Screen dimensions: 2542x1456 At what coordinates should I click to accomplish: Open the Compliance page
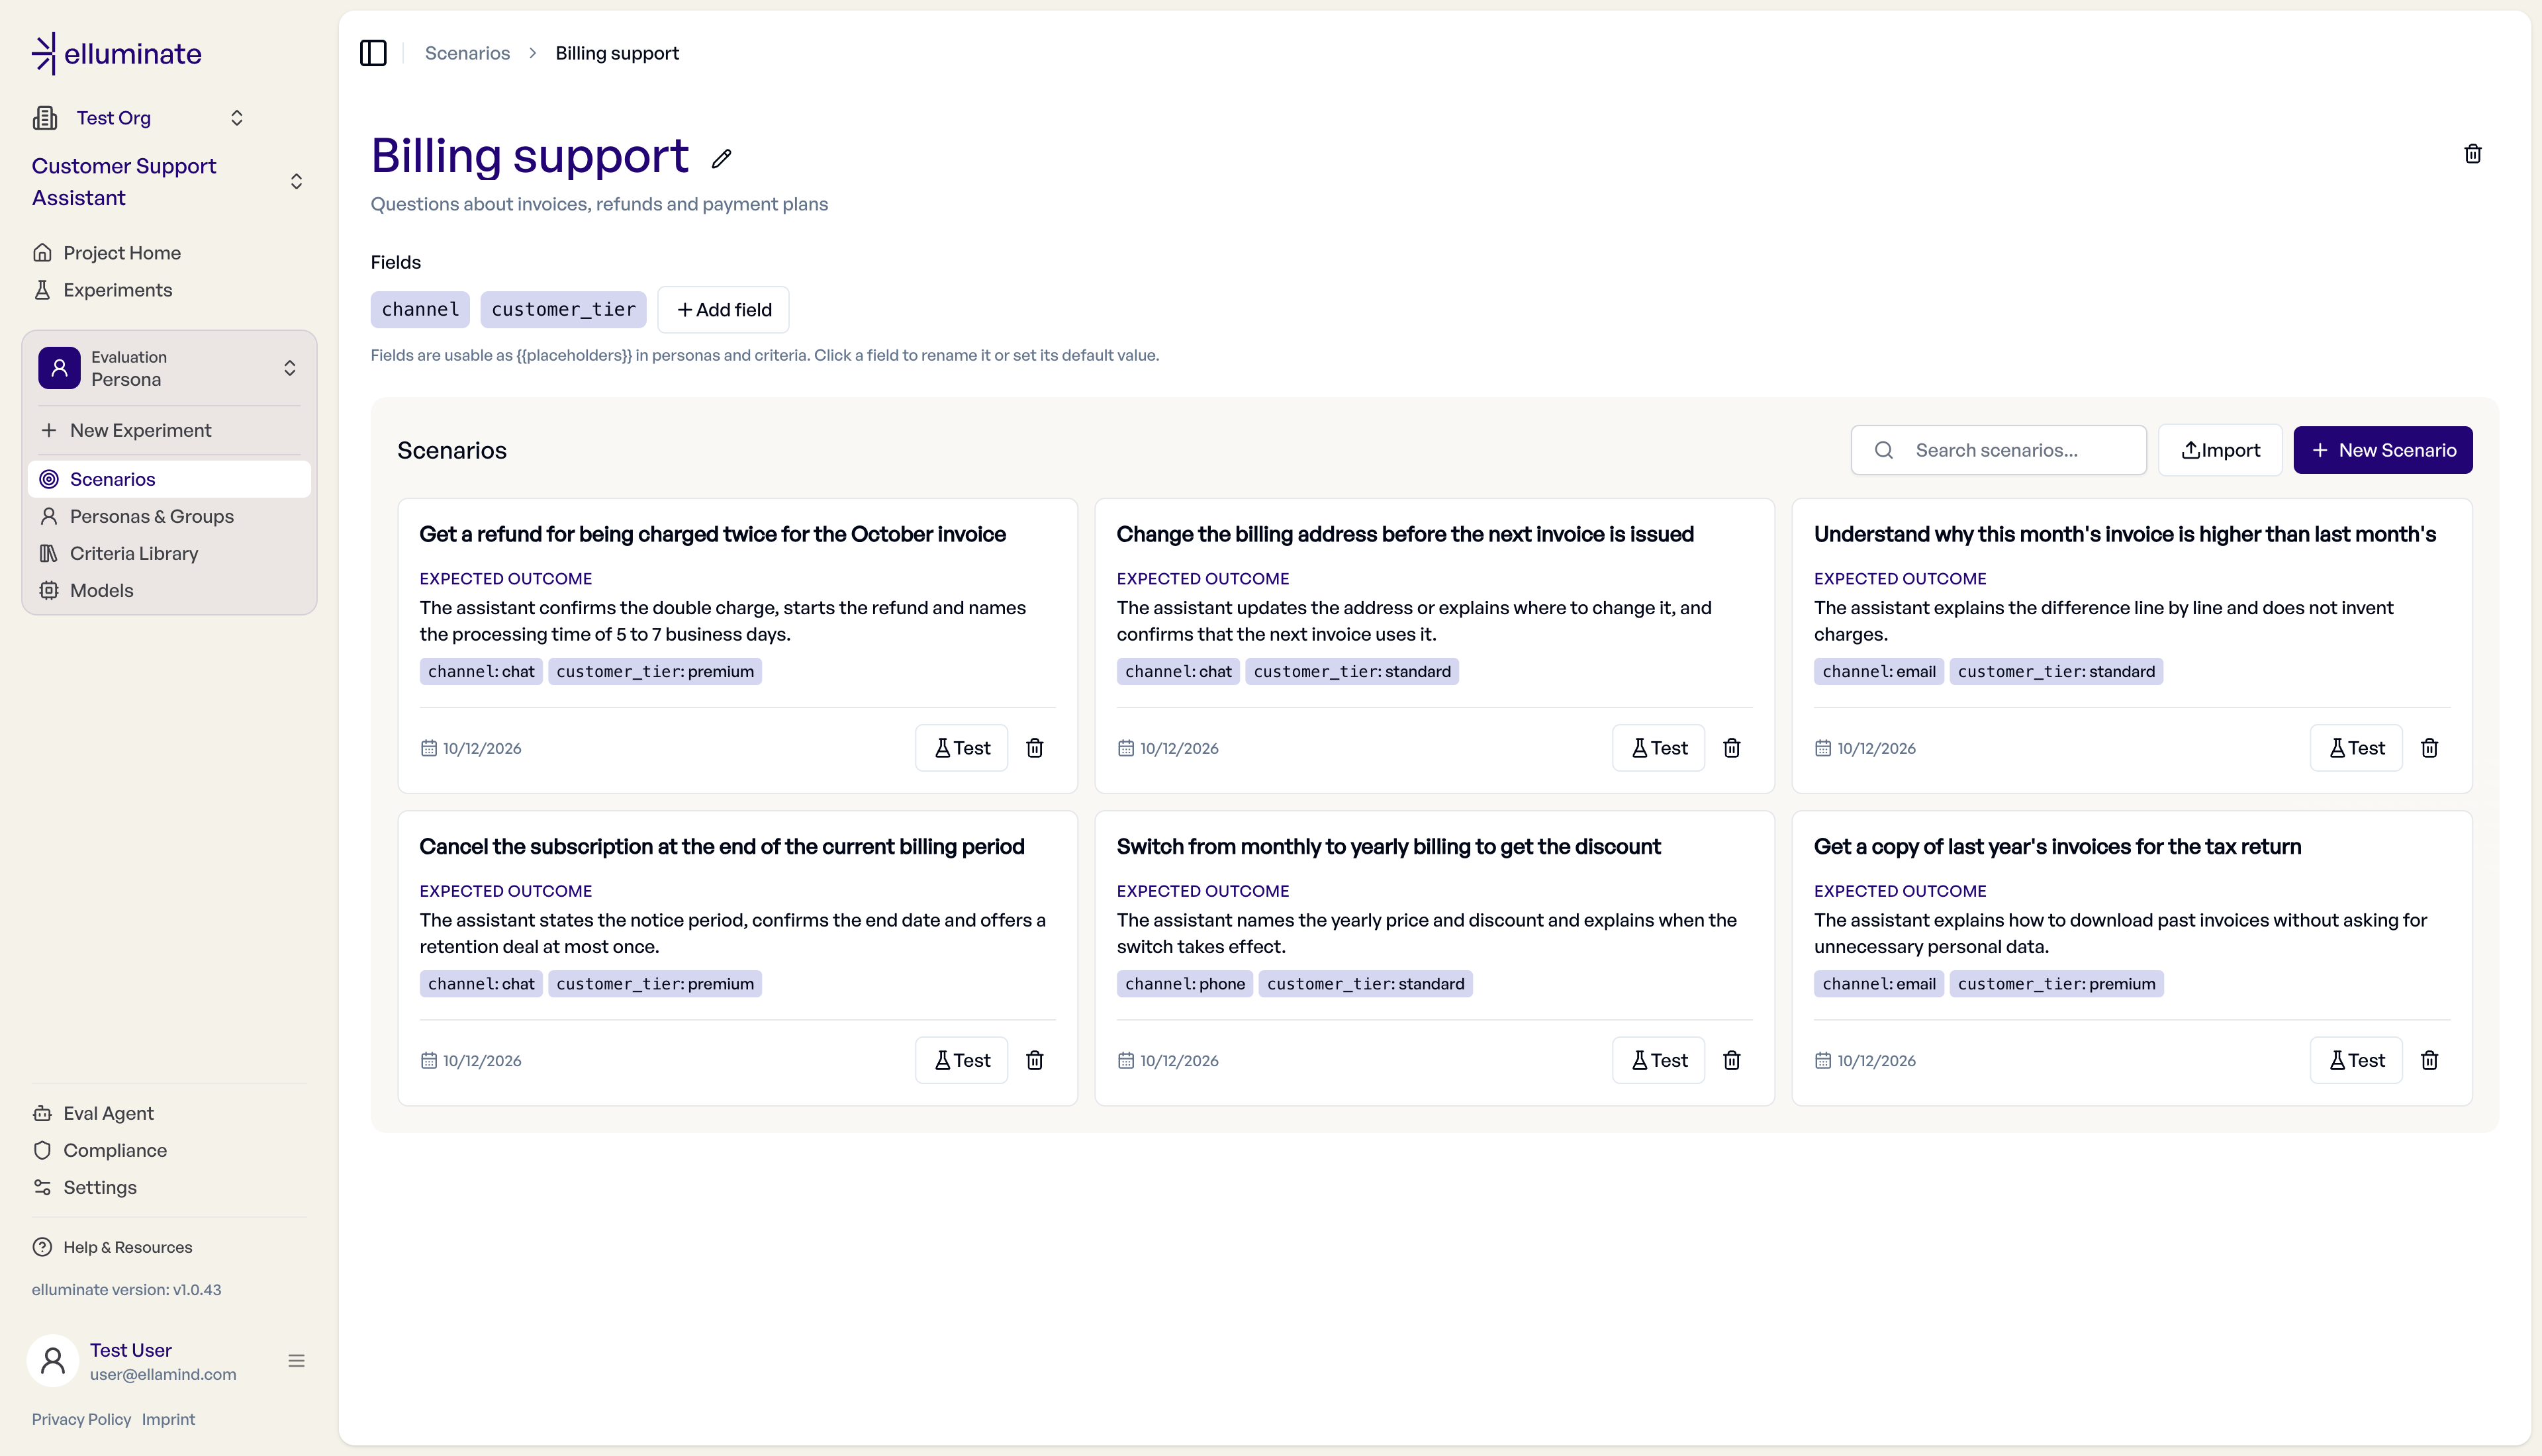pyautogui.click(x=114, y=1150)
